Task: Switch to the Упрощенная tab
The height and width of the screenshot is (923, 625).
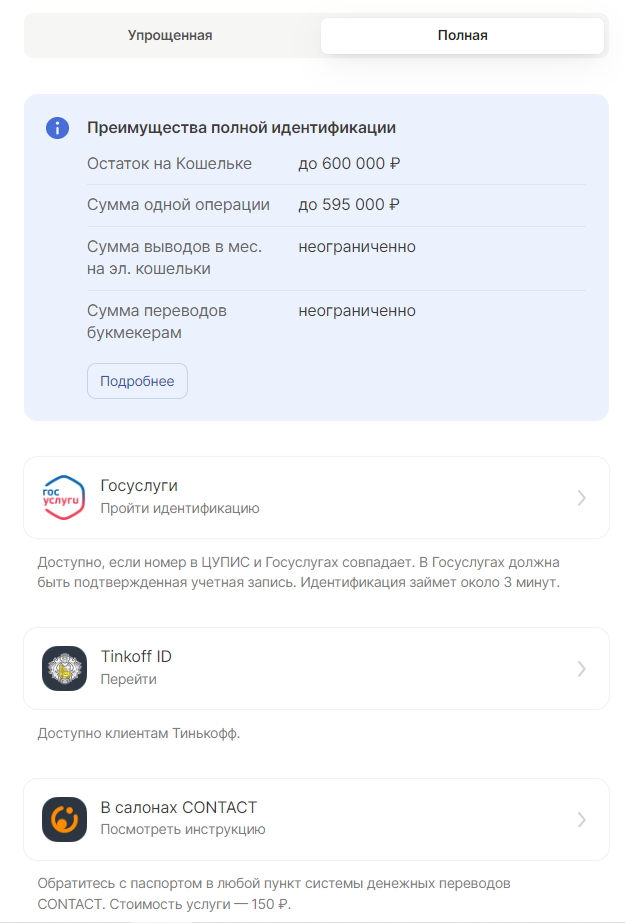Action: point(170,36)
